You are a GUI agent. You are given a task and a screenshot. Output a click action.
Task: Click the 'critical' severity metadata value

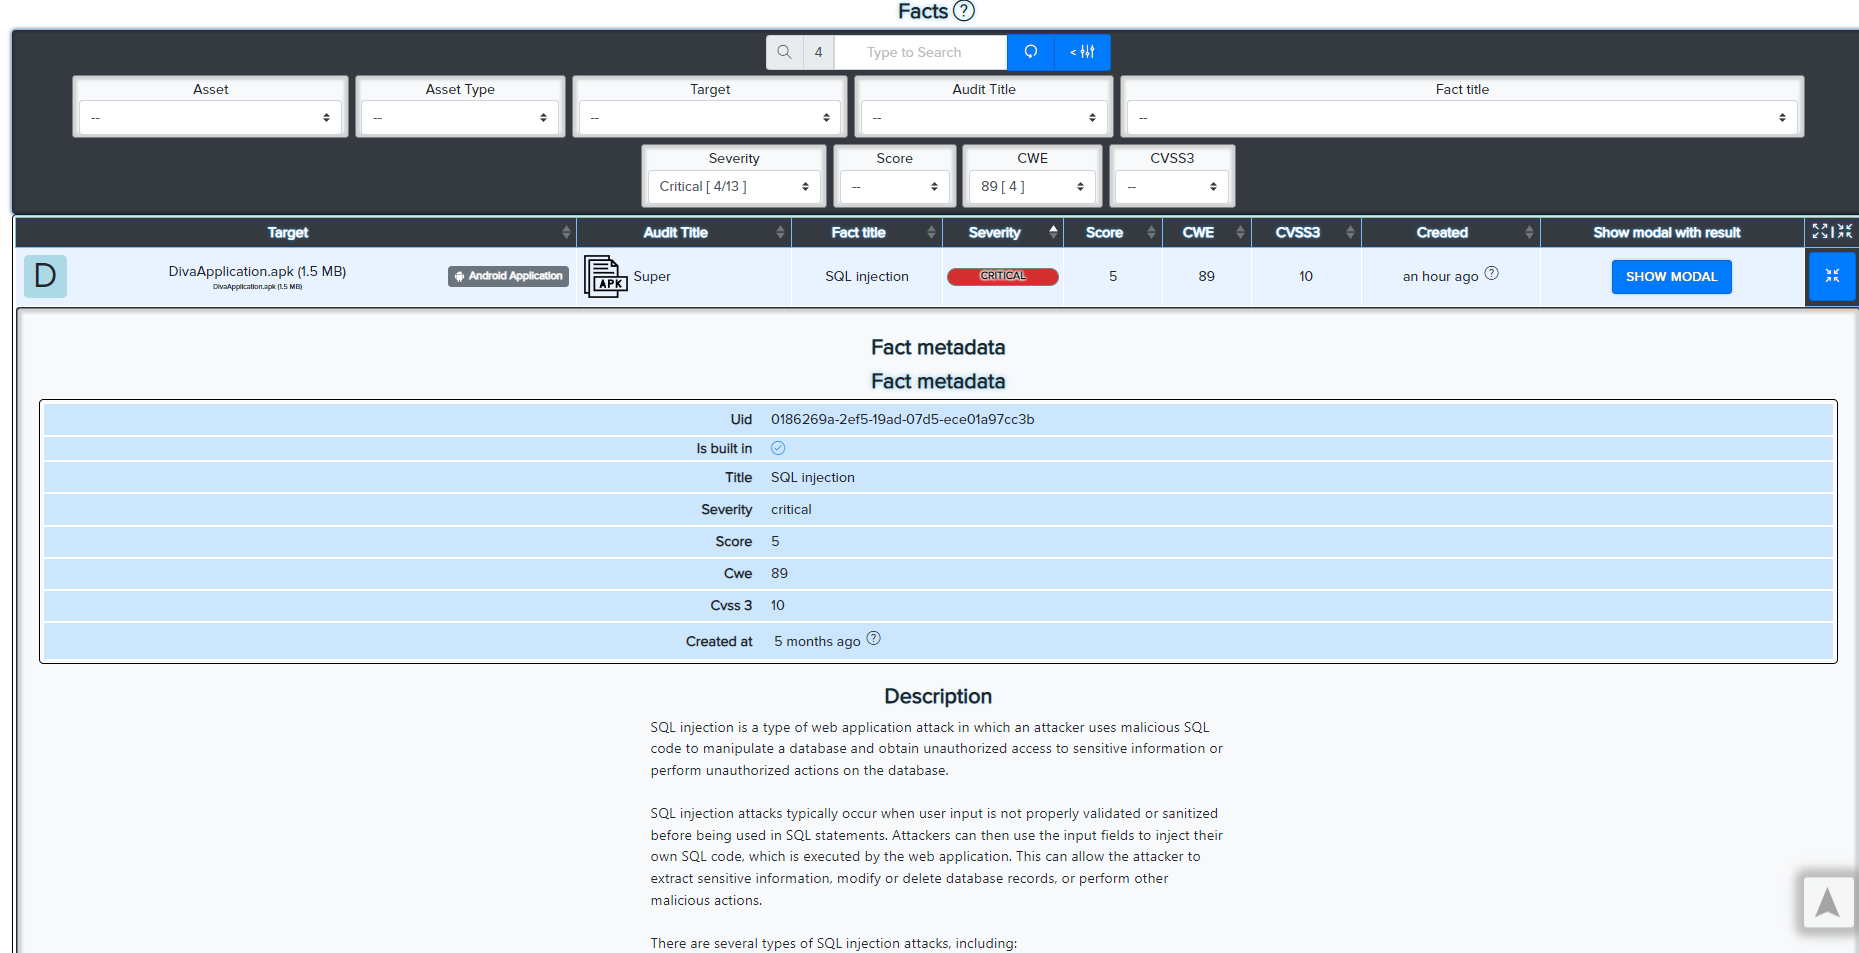(x=791, y=509)
